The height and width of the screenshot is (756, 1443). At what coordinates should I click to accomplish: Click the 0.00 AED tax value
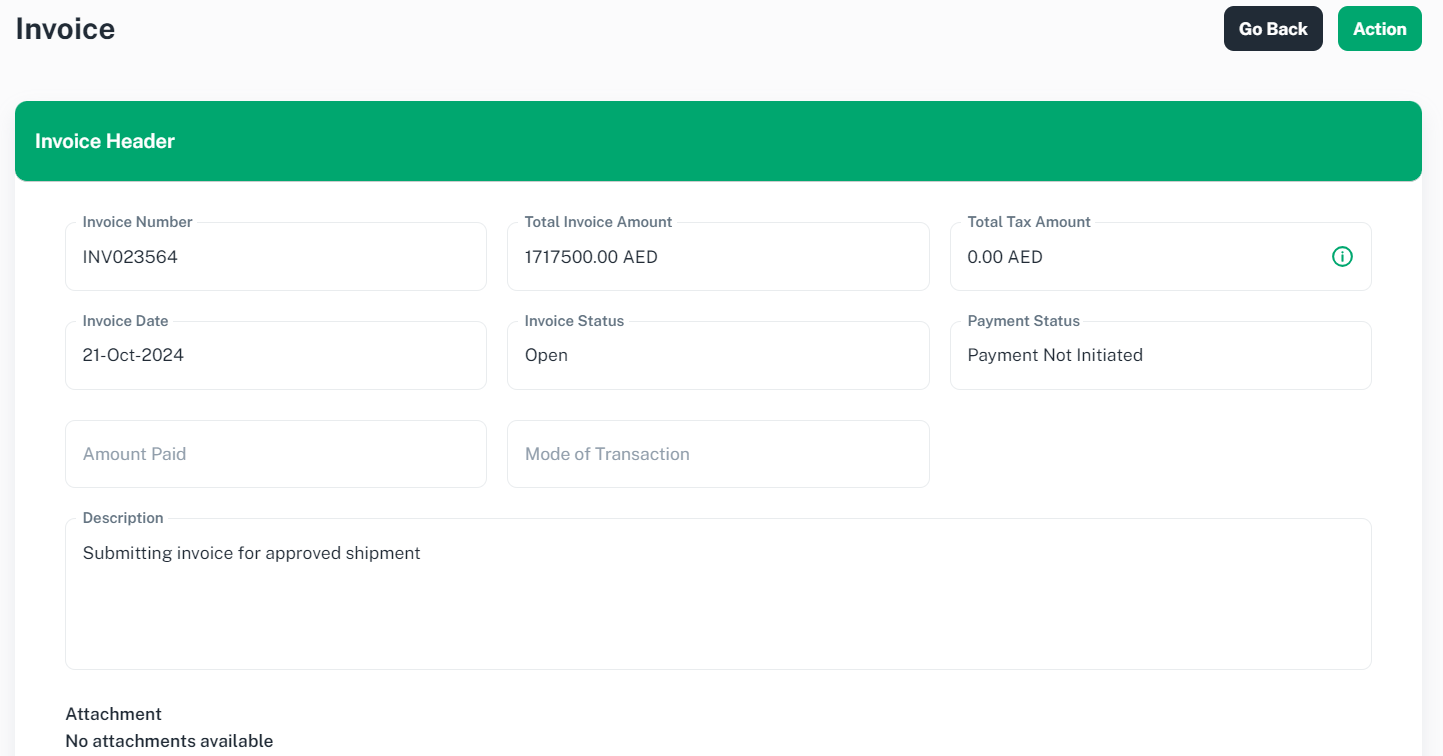pyautogui.click(x=1005, y=257)
